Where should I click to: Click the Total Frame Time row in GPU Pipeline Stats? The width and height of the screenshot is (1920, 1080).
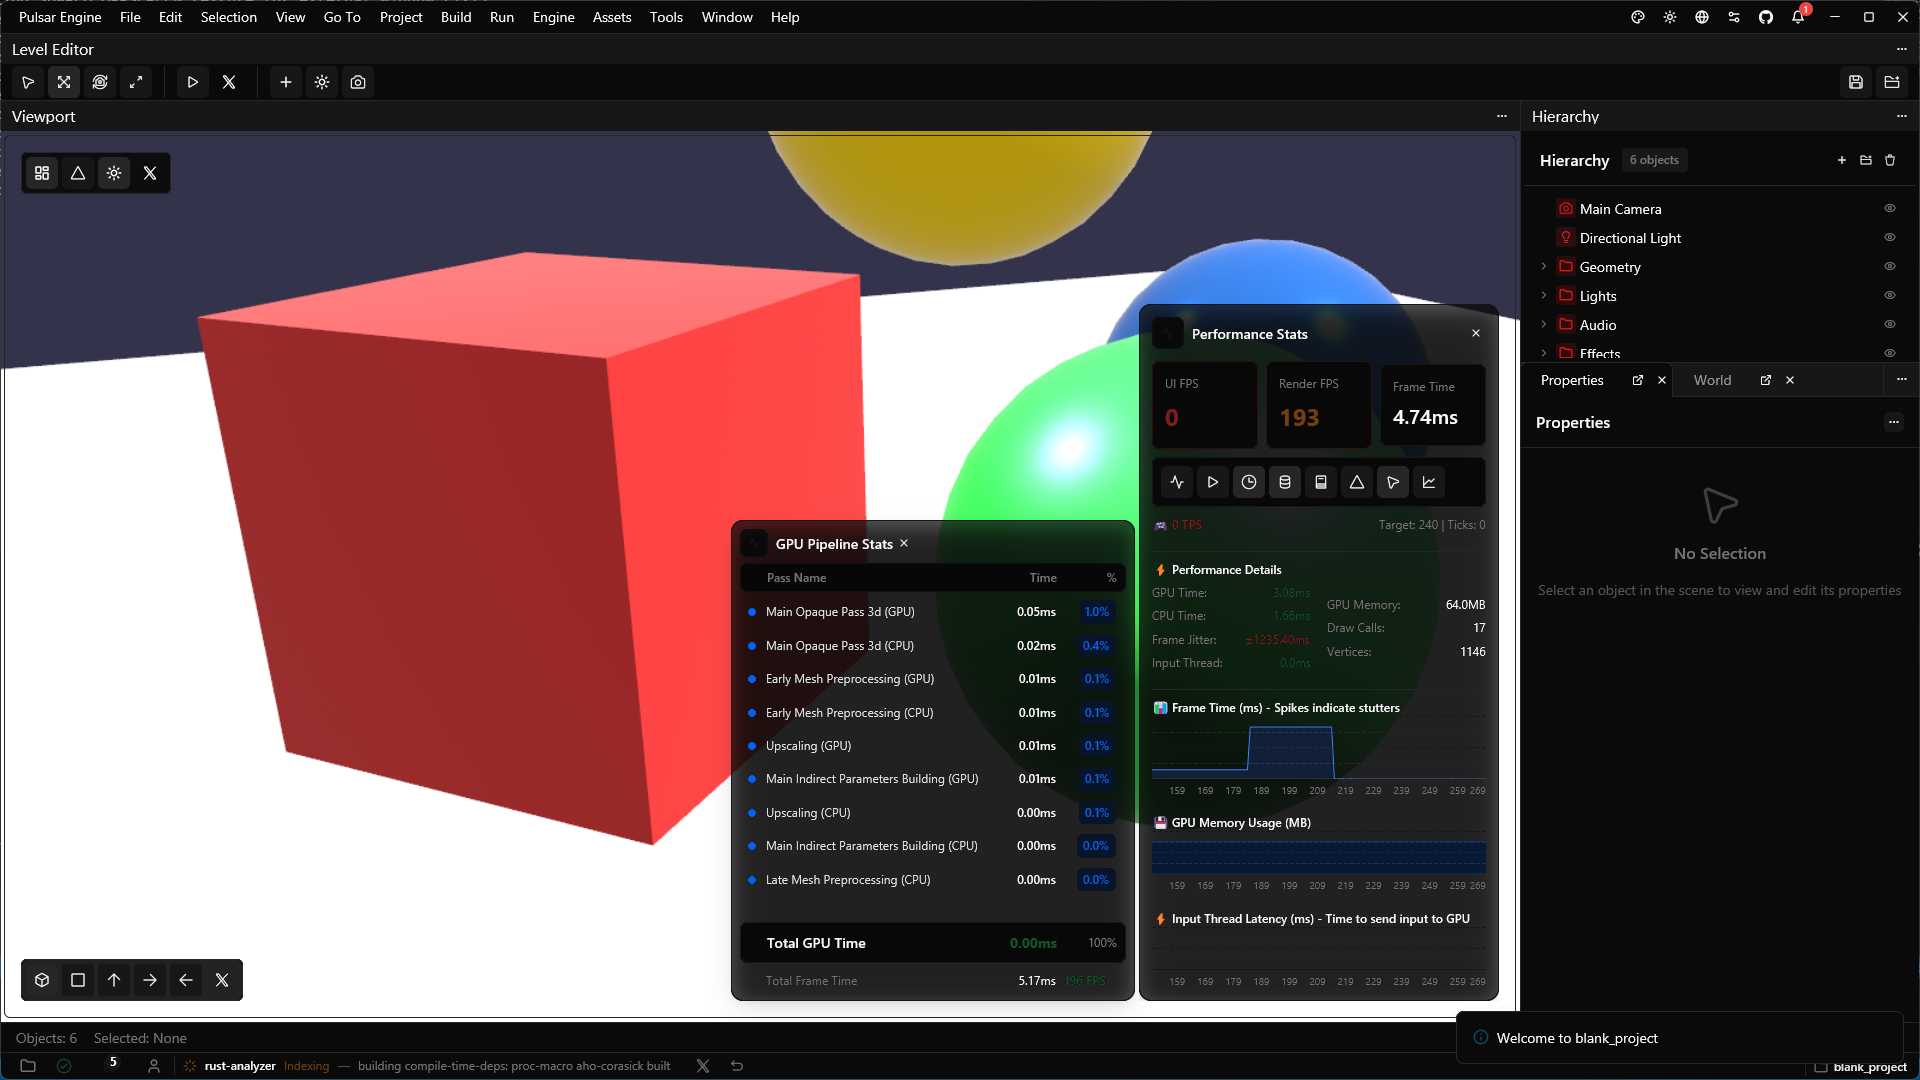coord(930,980)
